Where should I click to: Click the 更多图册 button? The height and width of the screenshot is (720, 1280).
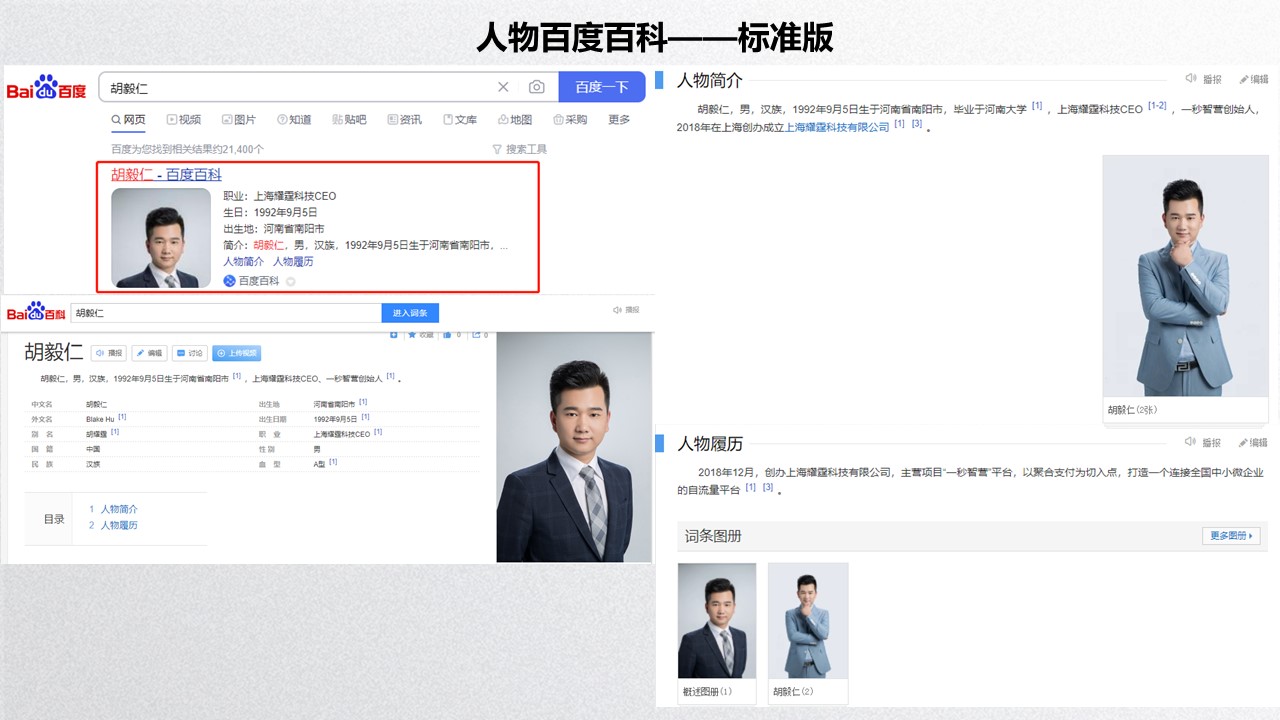tap(1231, 536)
